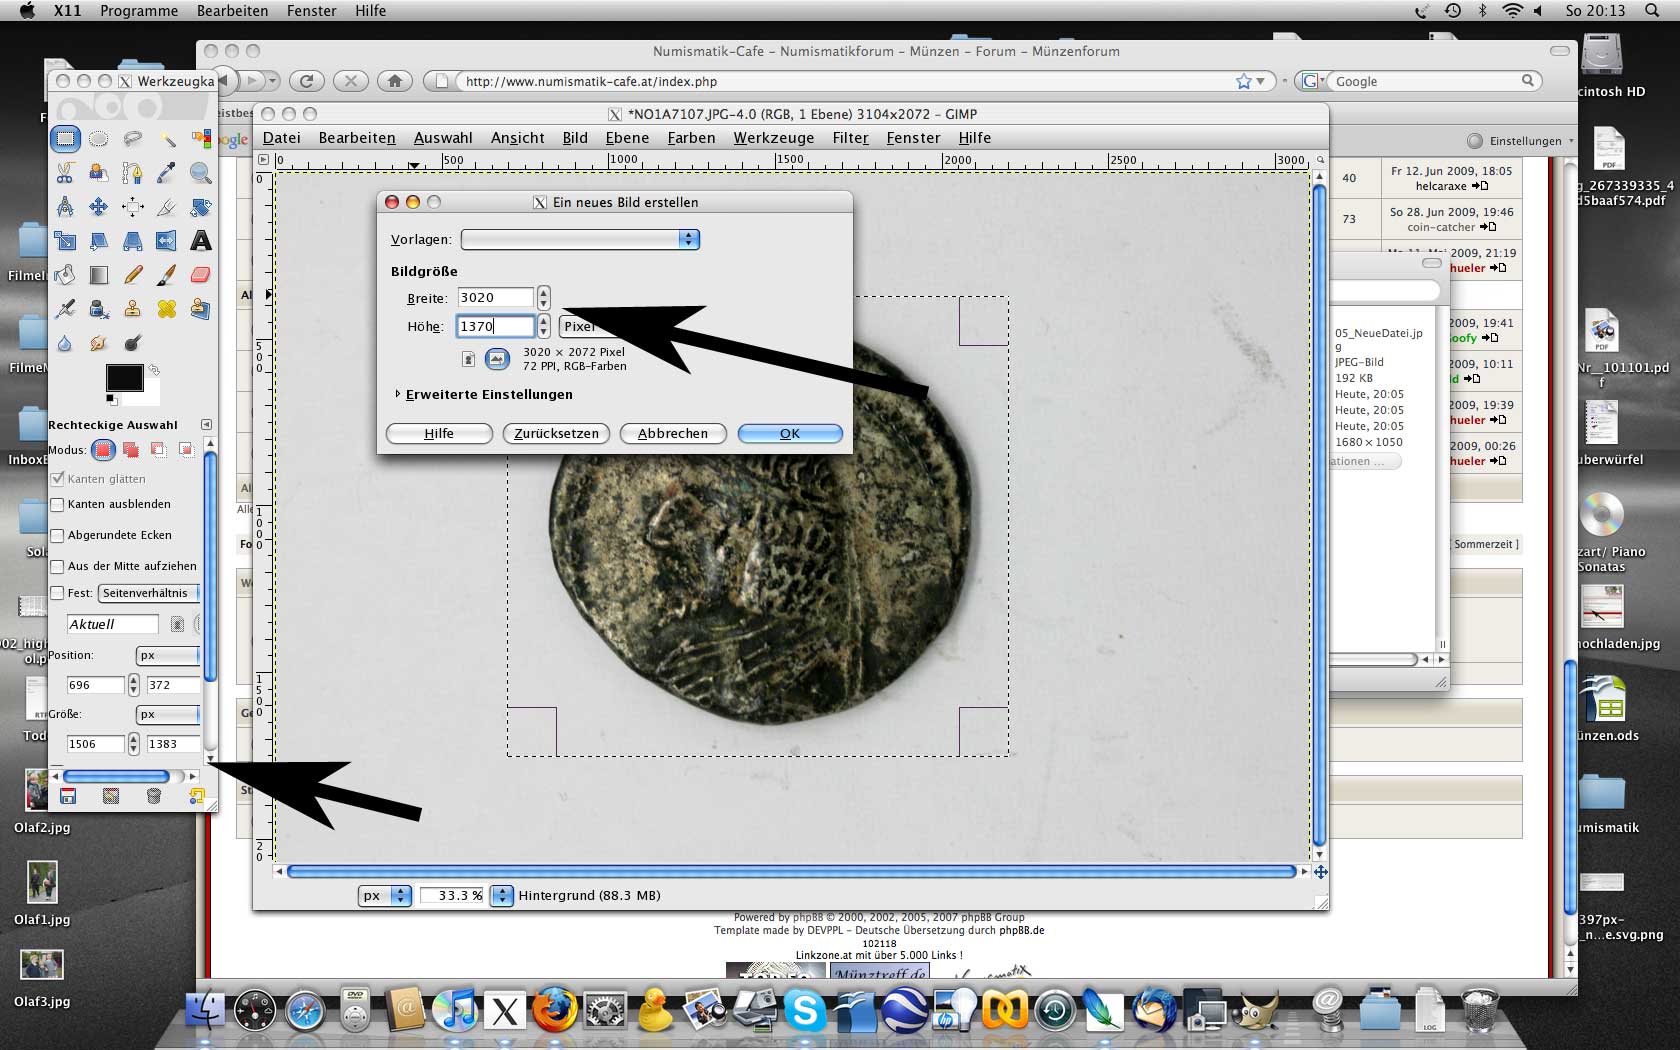
Task: Click the Scissors Select tool
Action: [65, 173]
